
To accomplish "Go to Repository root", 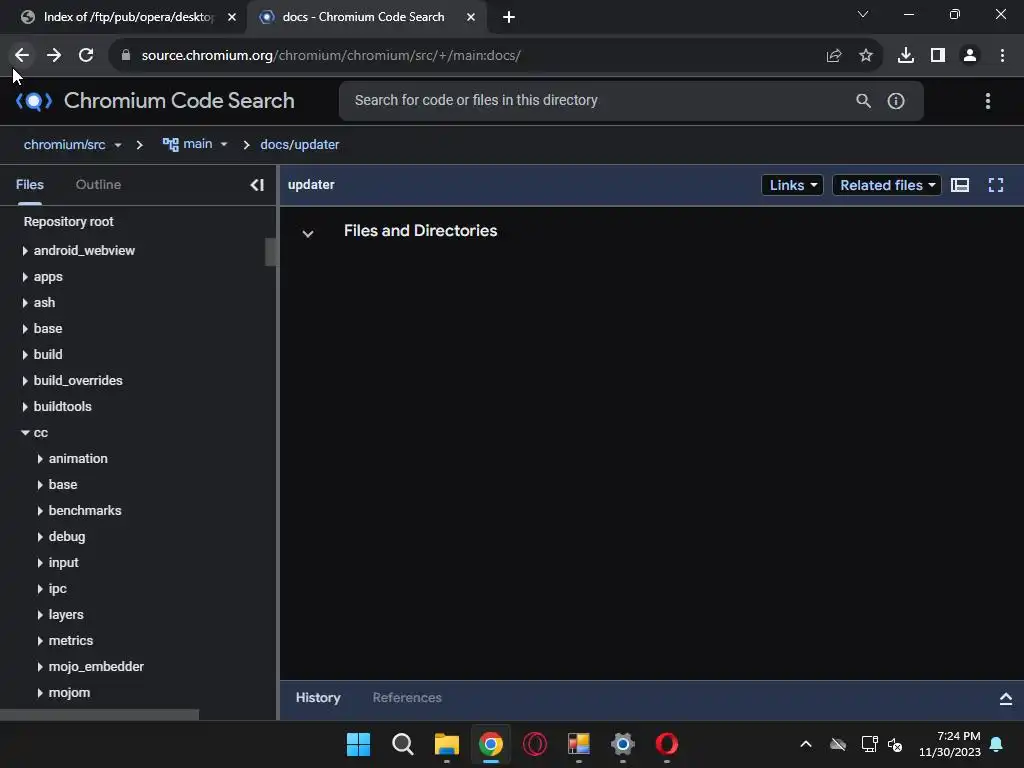I will point(69,222).
